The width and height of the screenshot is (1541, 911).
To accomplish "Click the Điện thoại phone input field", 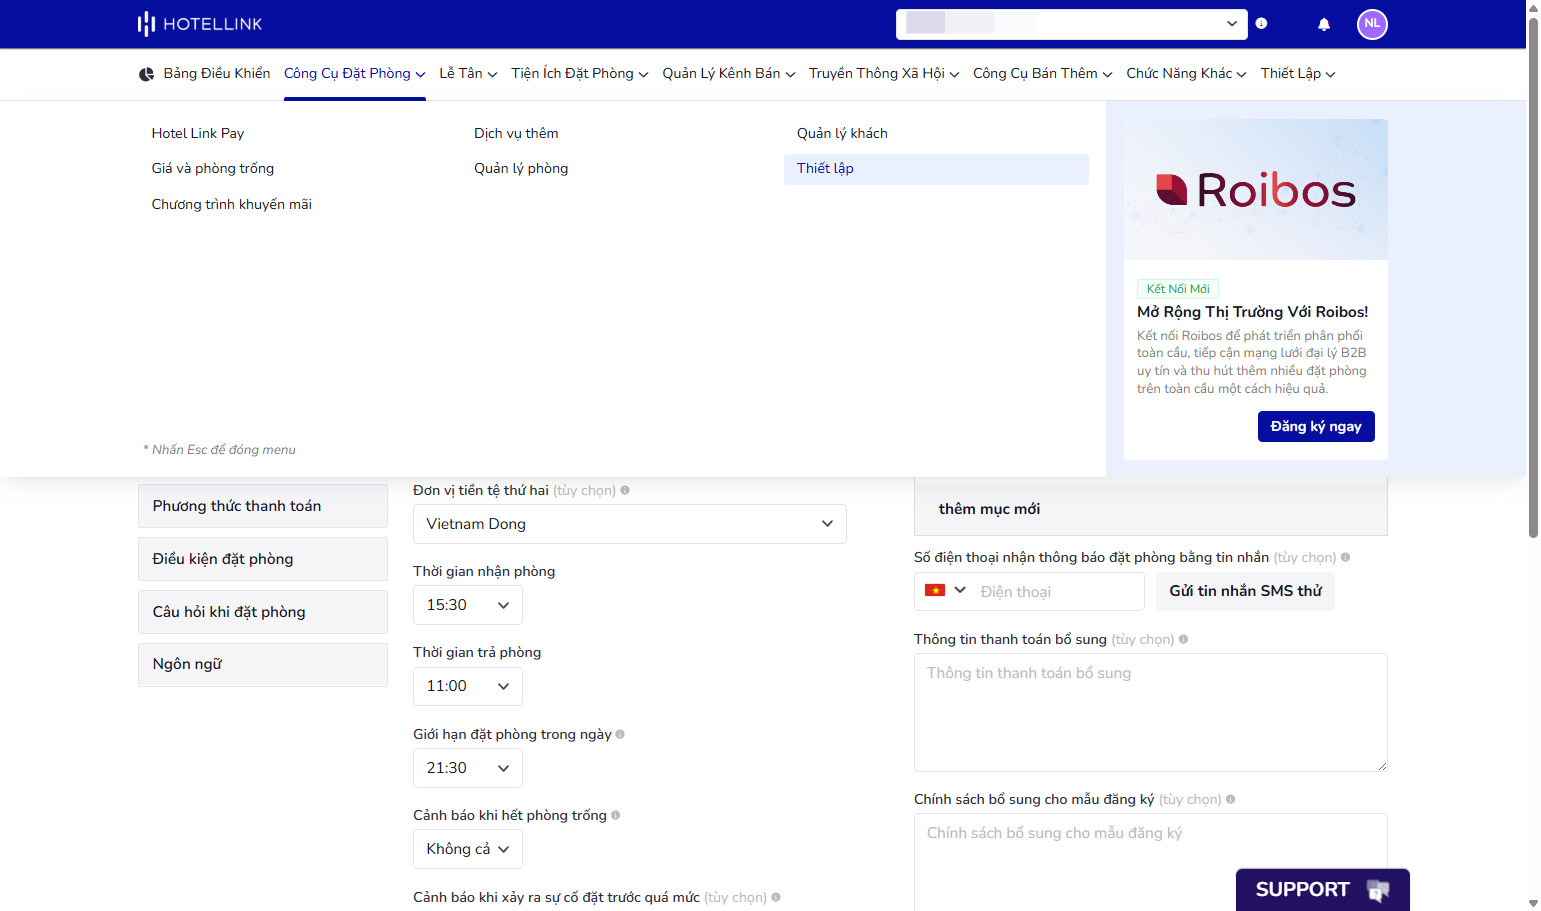I will tap(1058, 592).
